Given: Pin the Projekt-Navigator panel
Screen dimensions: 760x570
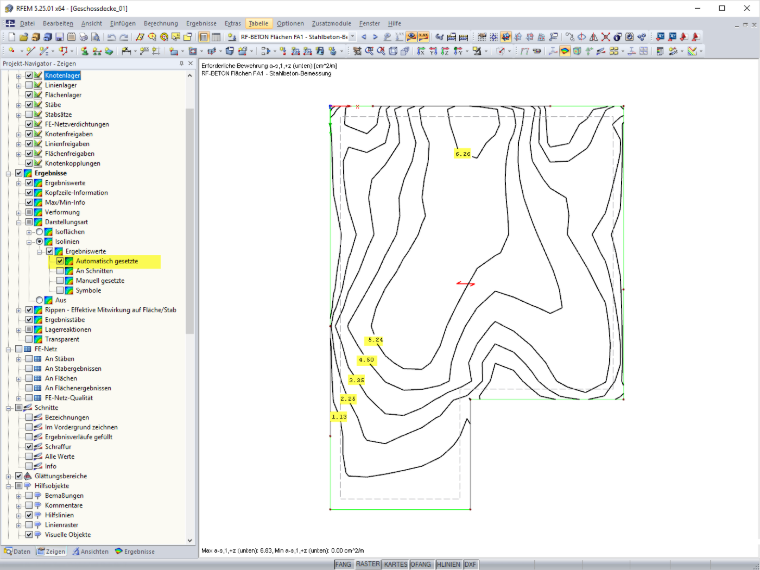Looking at the screenshot, I should pyautogui.click(x=182, y=63).
